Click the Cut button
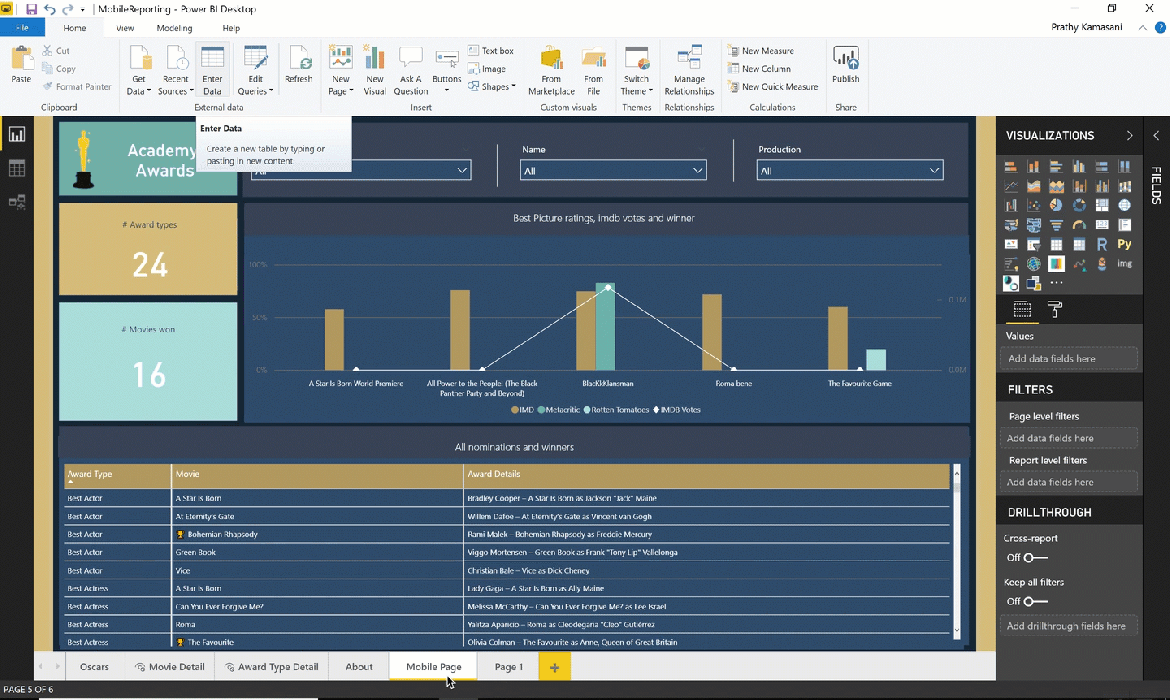1170x700 pixels. 56,51
